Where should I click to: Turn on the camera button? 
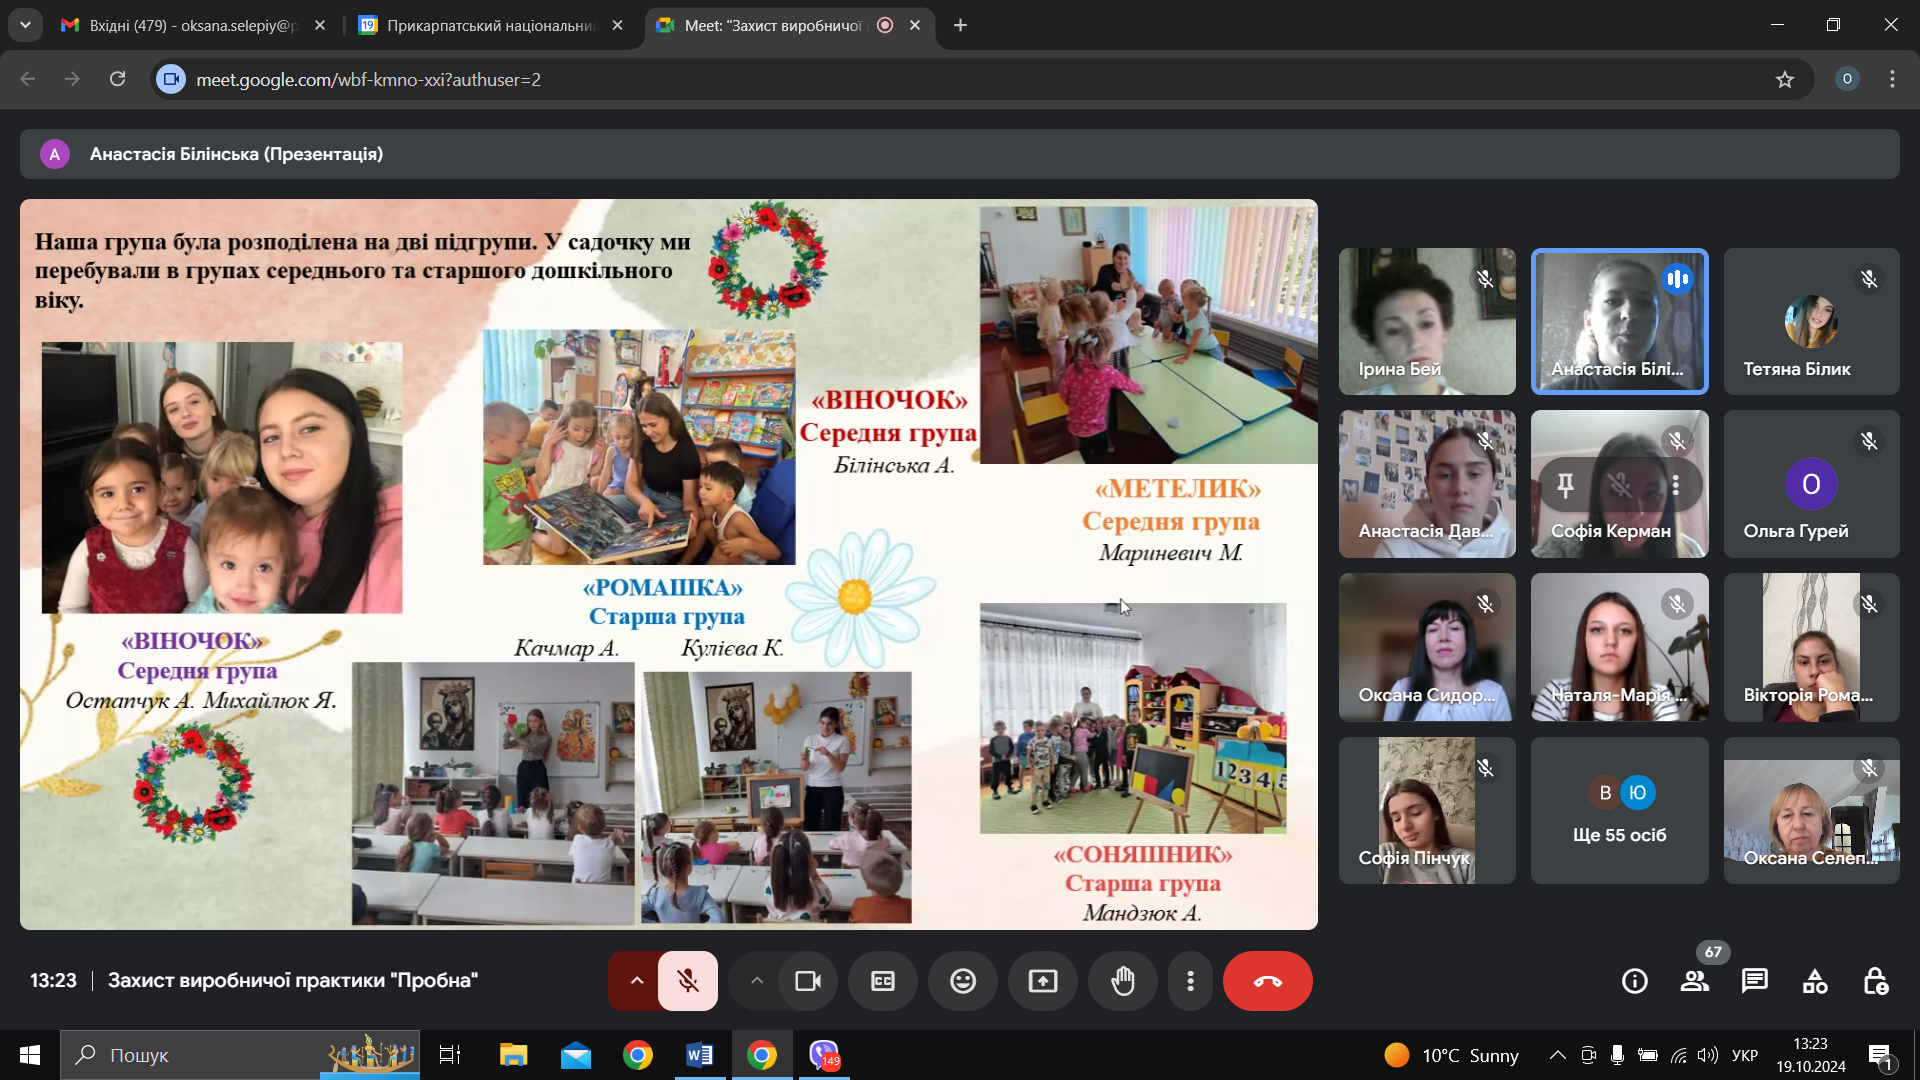pos(807,981)
